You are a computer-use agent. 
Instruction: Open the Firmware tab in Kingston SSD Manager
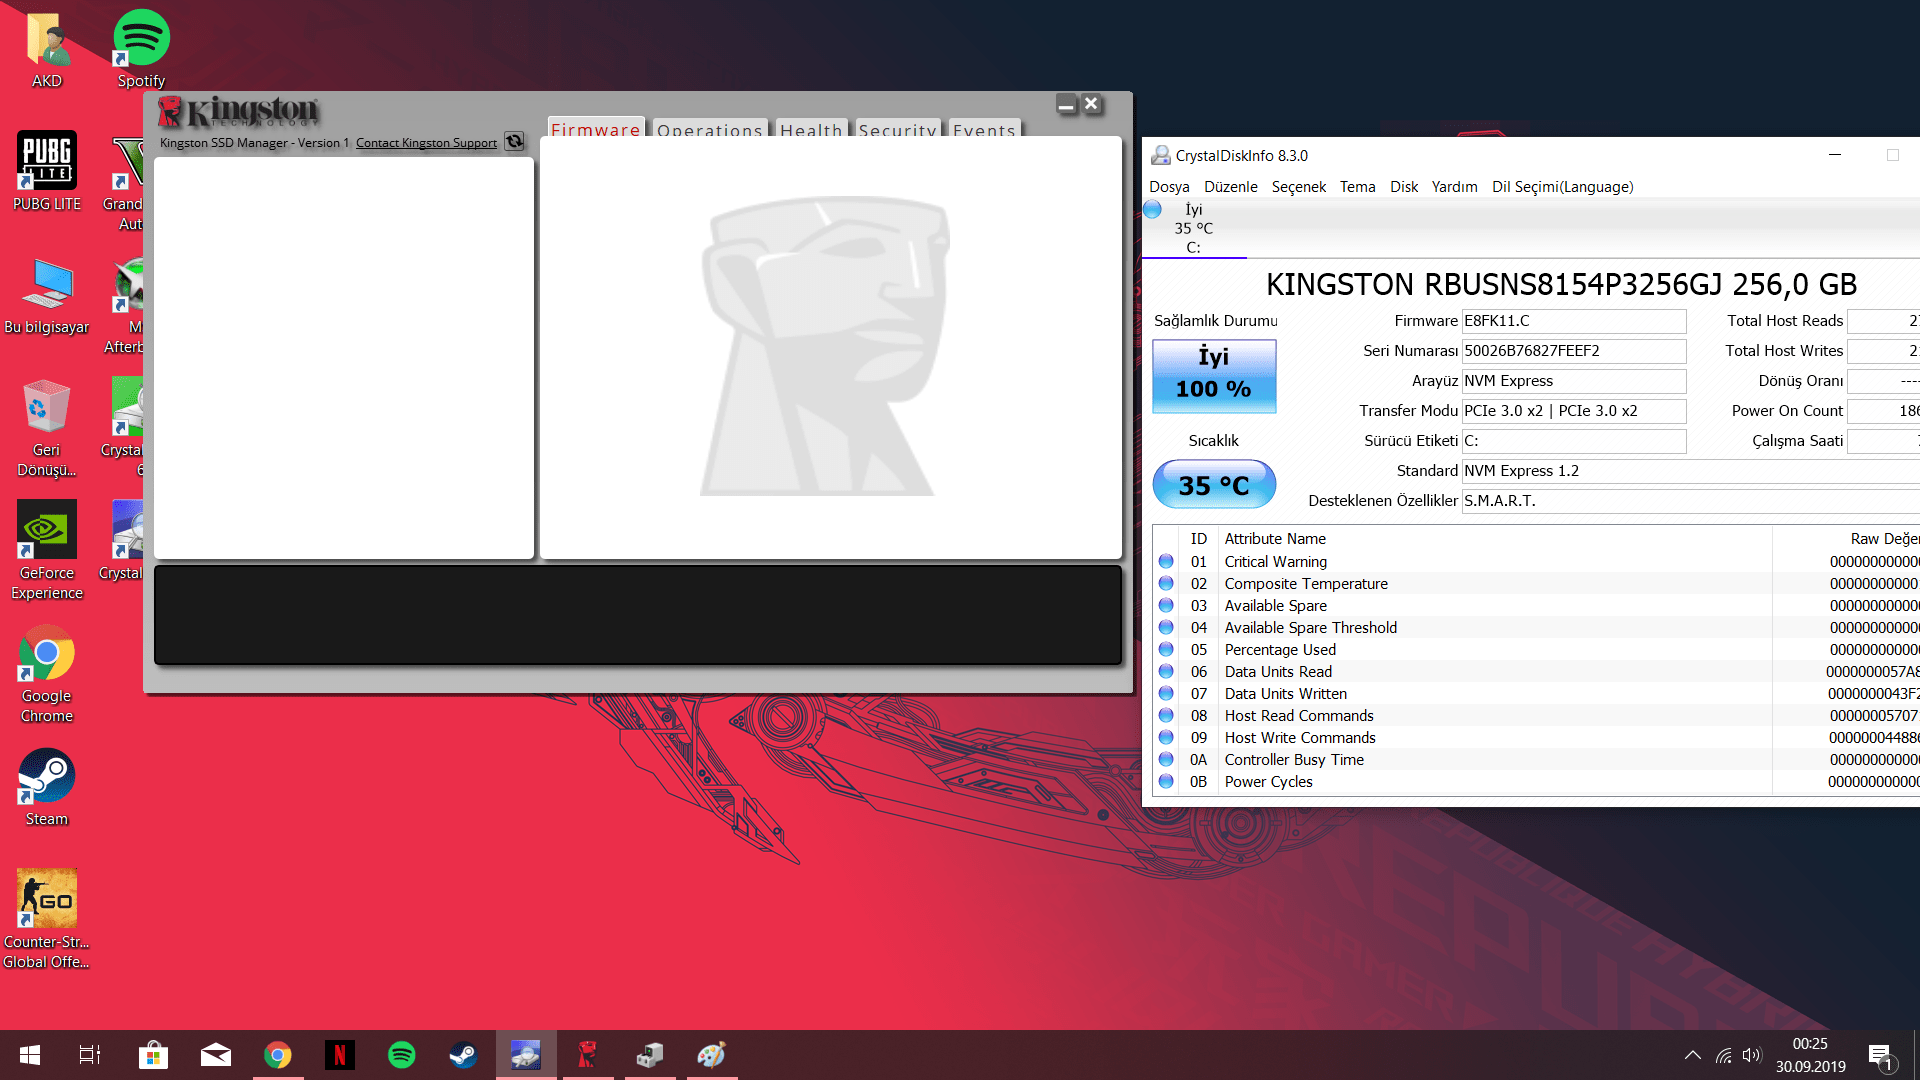tap(596, 129)
